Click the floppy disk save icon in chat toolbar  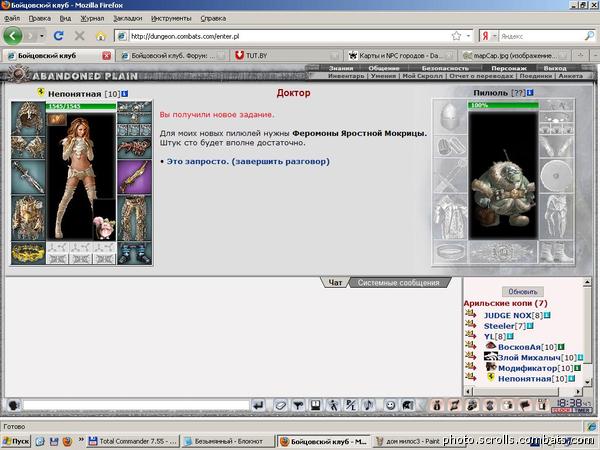click(316, 405)
